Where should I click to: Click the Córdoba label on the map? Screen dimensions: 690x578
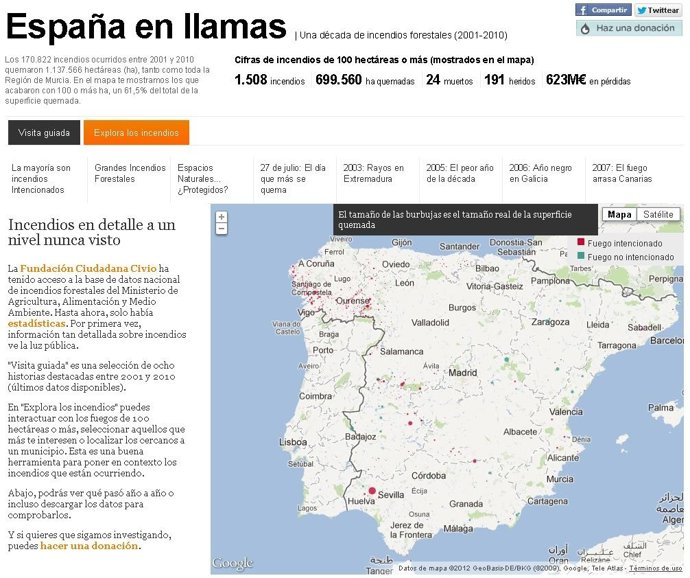(429, 476)
